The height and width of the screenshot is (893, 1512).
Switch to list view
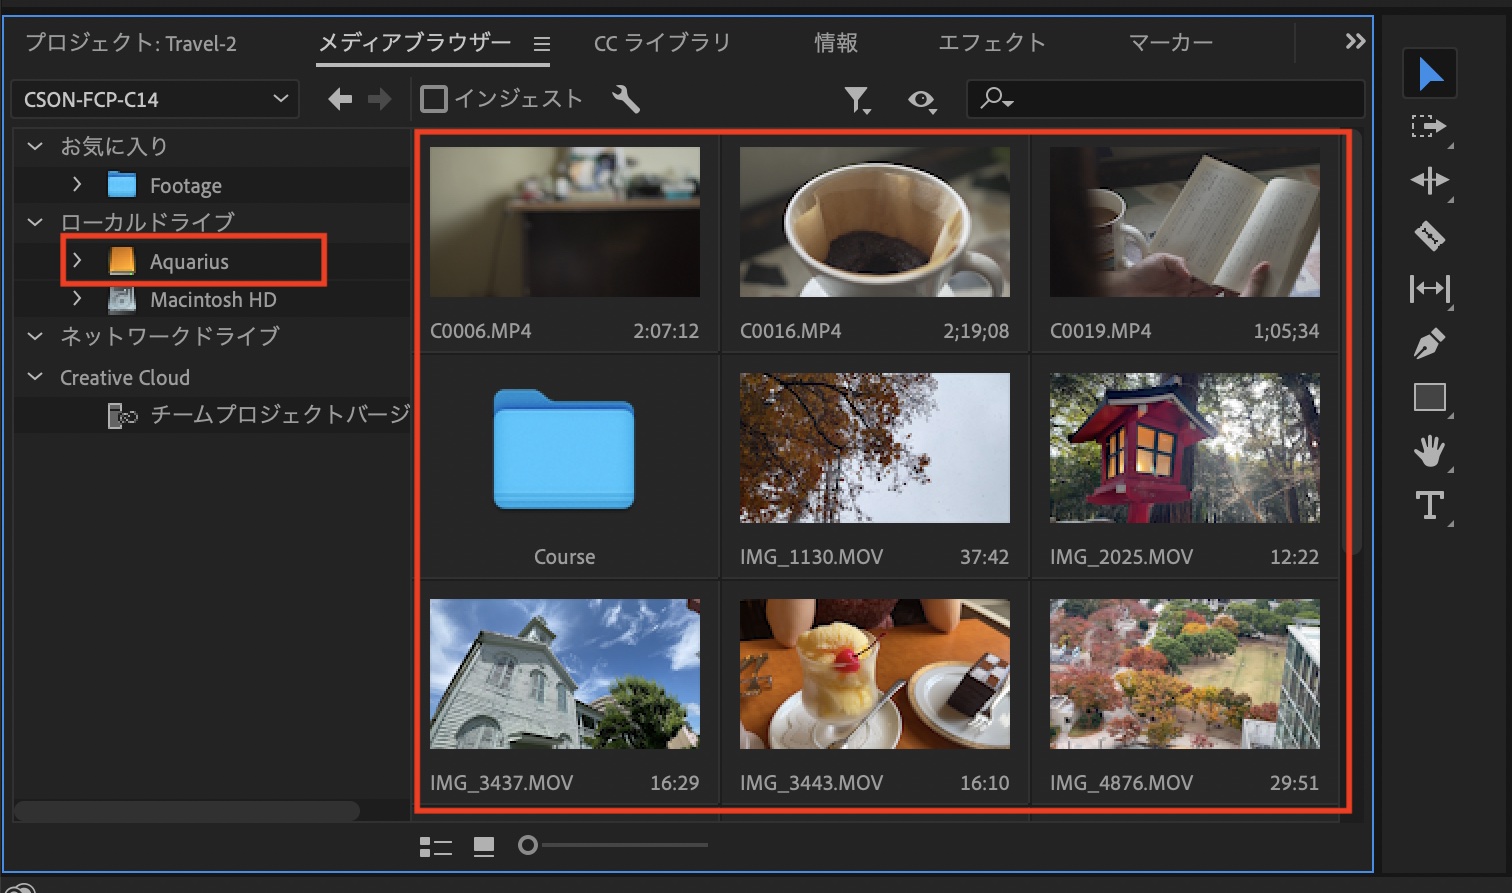[x=436, y=847]
